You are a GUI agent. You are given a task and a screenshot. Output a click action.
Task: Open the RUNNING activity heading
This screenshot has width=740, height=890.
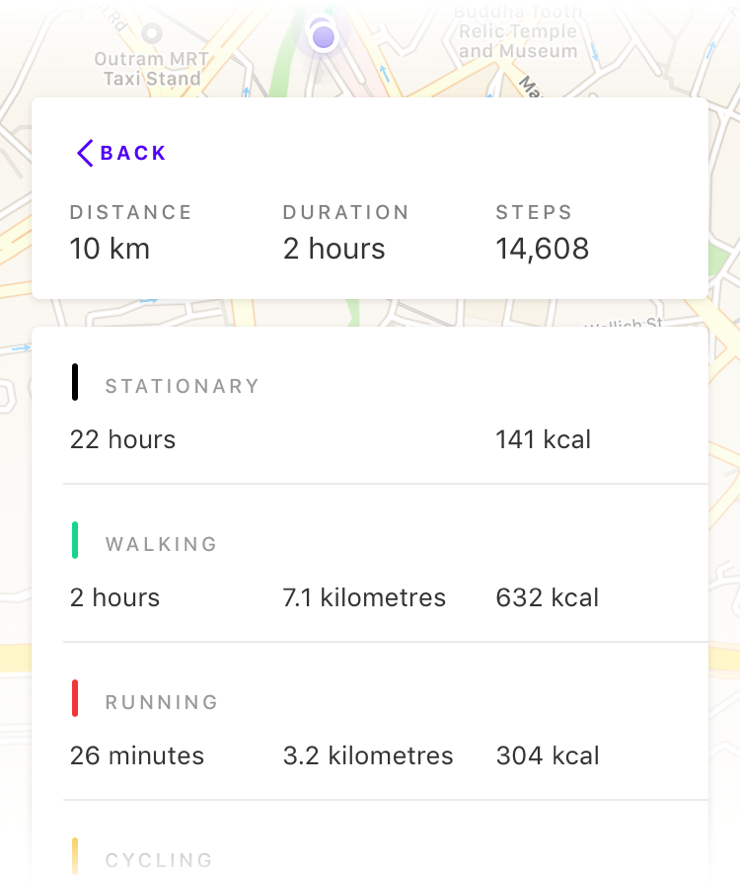point(162,702)
